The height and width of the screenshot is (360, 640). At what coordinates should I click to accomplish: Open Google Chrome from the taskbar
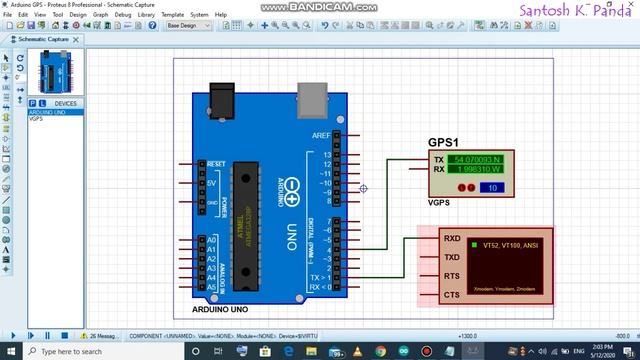click(380, 351)
